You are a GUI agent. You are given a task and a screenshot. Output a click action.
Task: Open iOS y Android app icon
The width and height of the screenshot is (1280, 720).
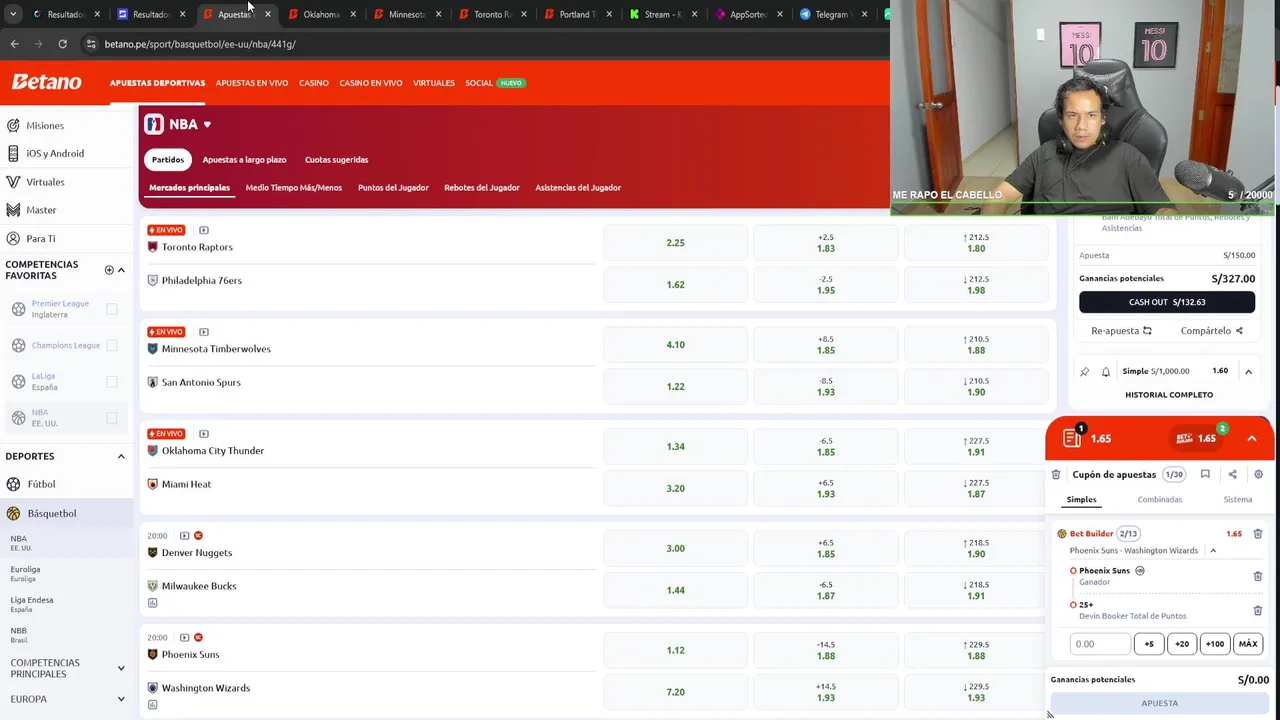pyautogui.click(x=13, y=154)
